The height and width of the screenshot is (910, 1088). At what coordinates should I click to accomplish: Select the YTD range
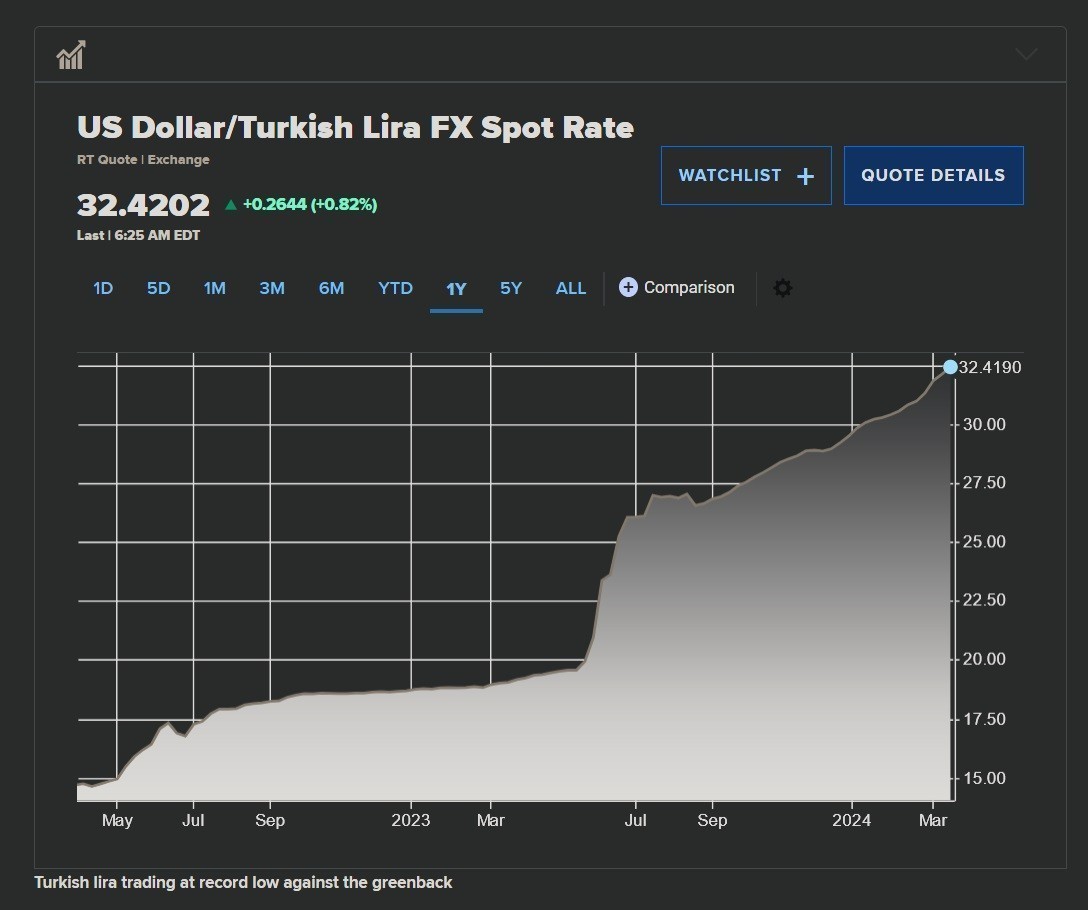(x=395, y=288)
